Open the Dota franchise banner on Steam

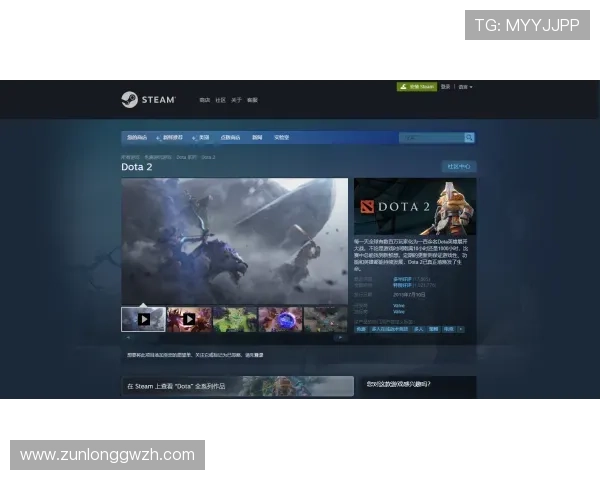click(238, 386)
